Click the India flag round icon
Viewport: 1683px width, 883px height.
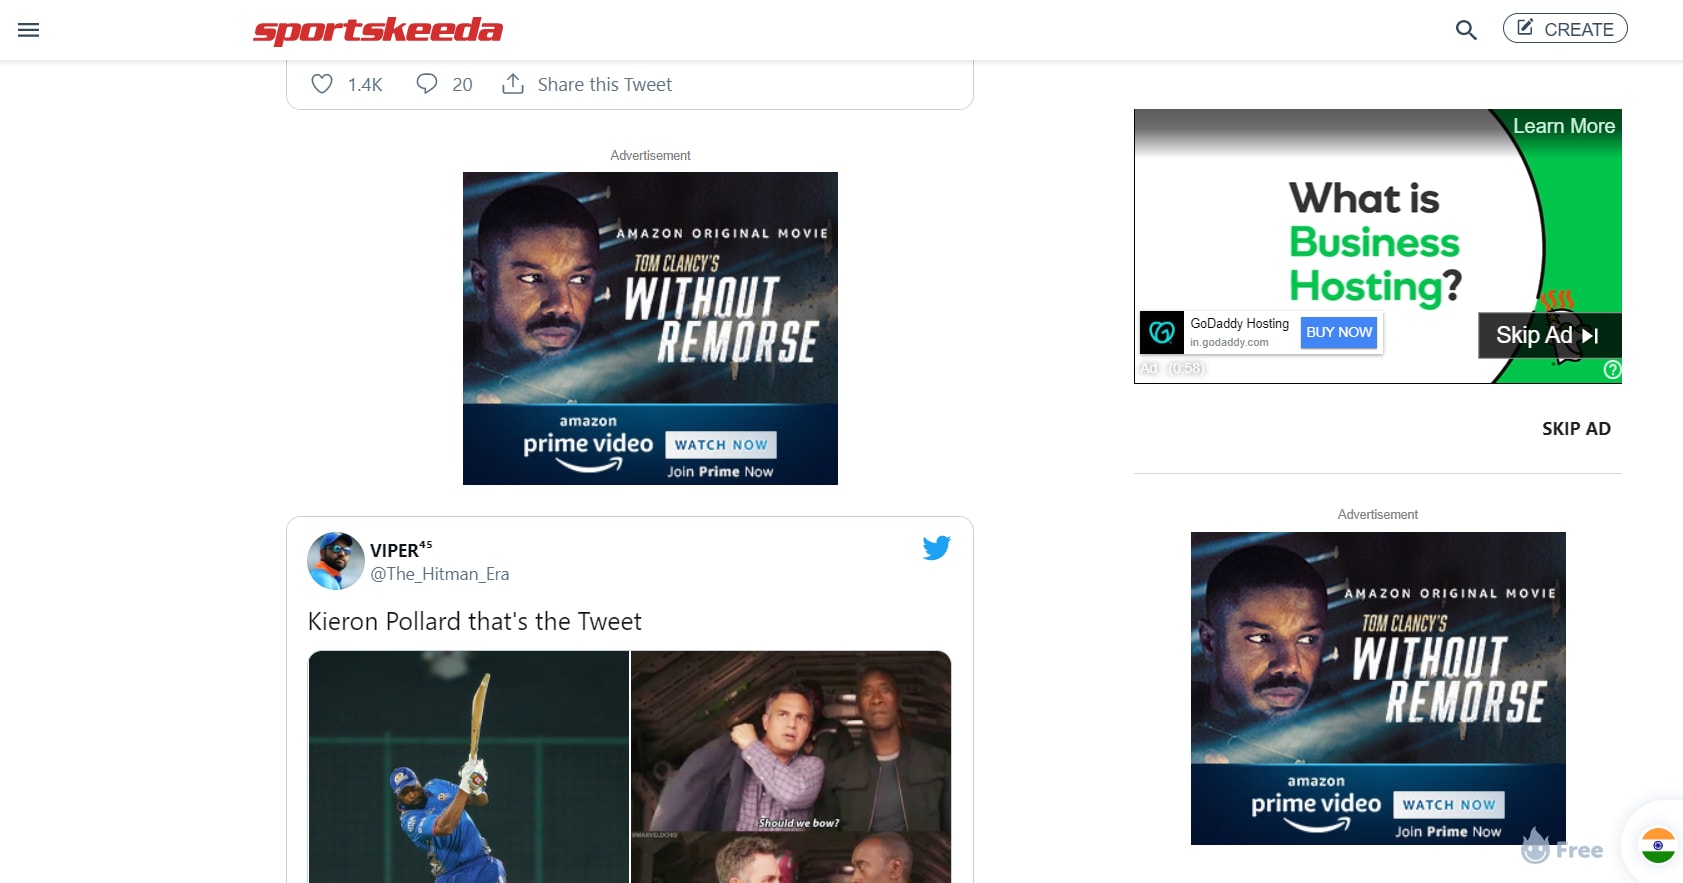click(x=1658, y=846)
